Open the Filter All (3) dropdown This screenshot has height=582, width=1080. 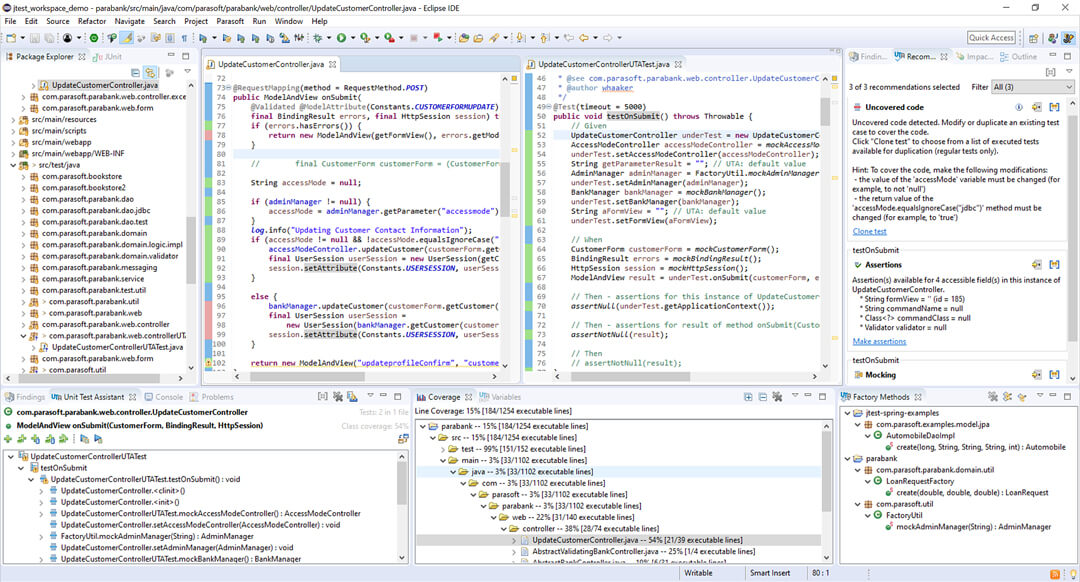pyautogui.click(x=1032, y=87)
